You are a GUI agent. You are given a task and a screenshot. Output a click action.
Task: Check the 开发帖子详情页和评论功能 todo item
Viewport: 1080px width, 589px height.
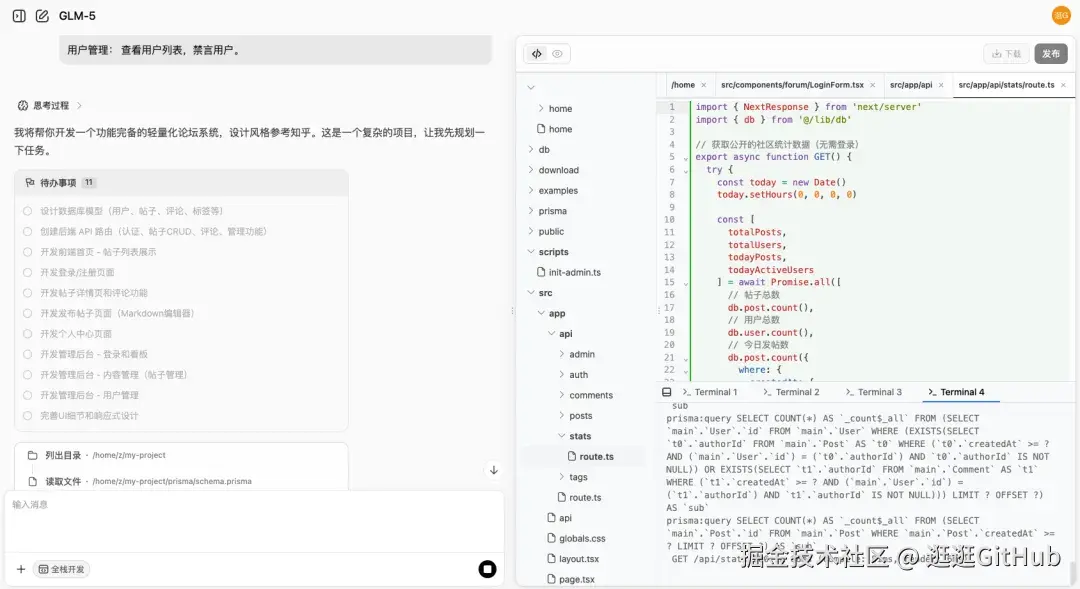[x=28, y=293]
